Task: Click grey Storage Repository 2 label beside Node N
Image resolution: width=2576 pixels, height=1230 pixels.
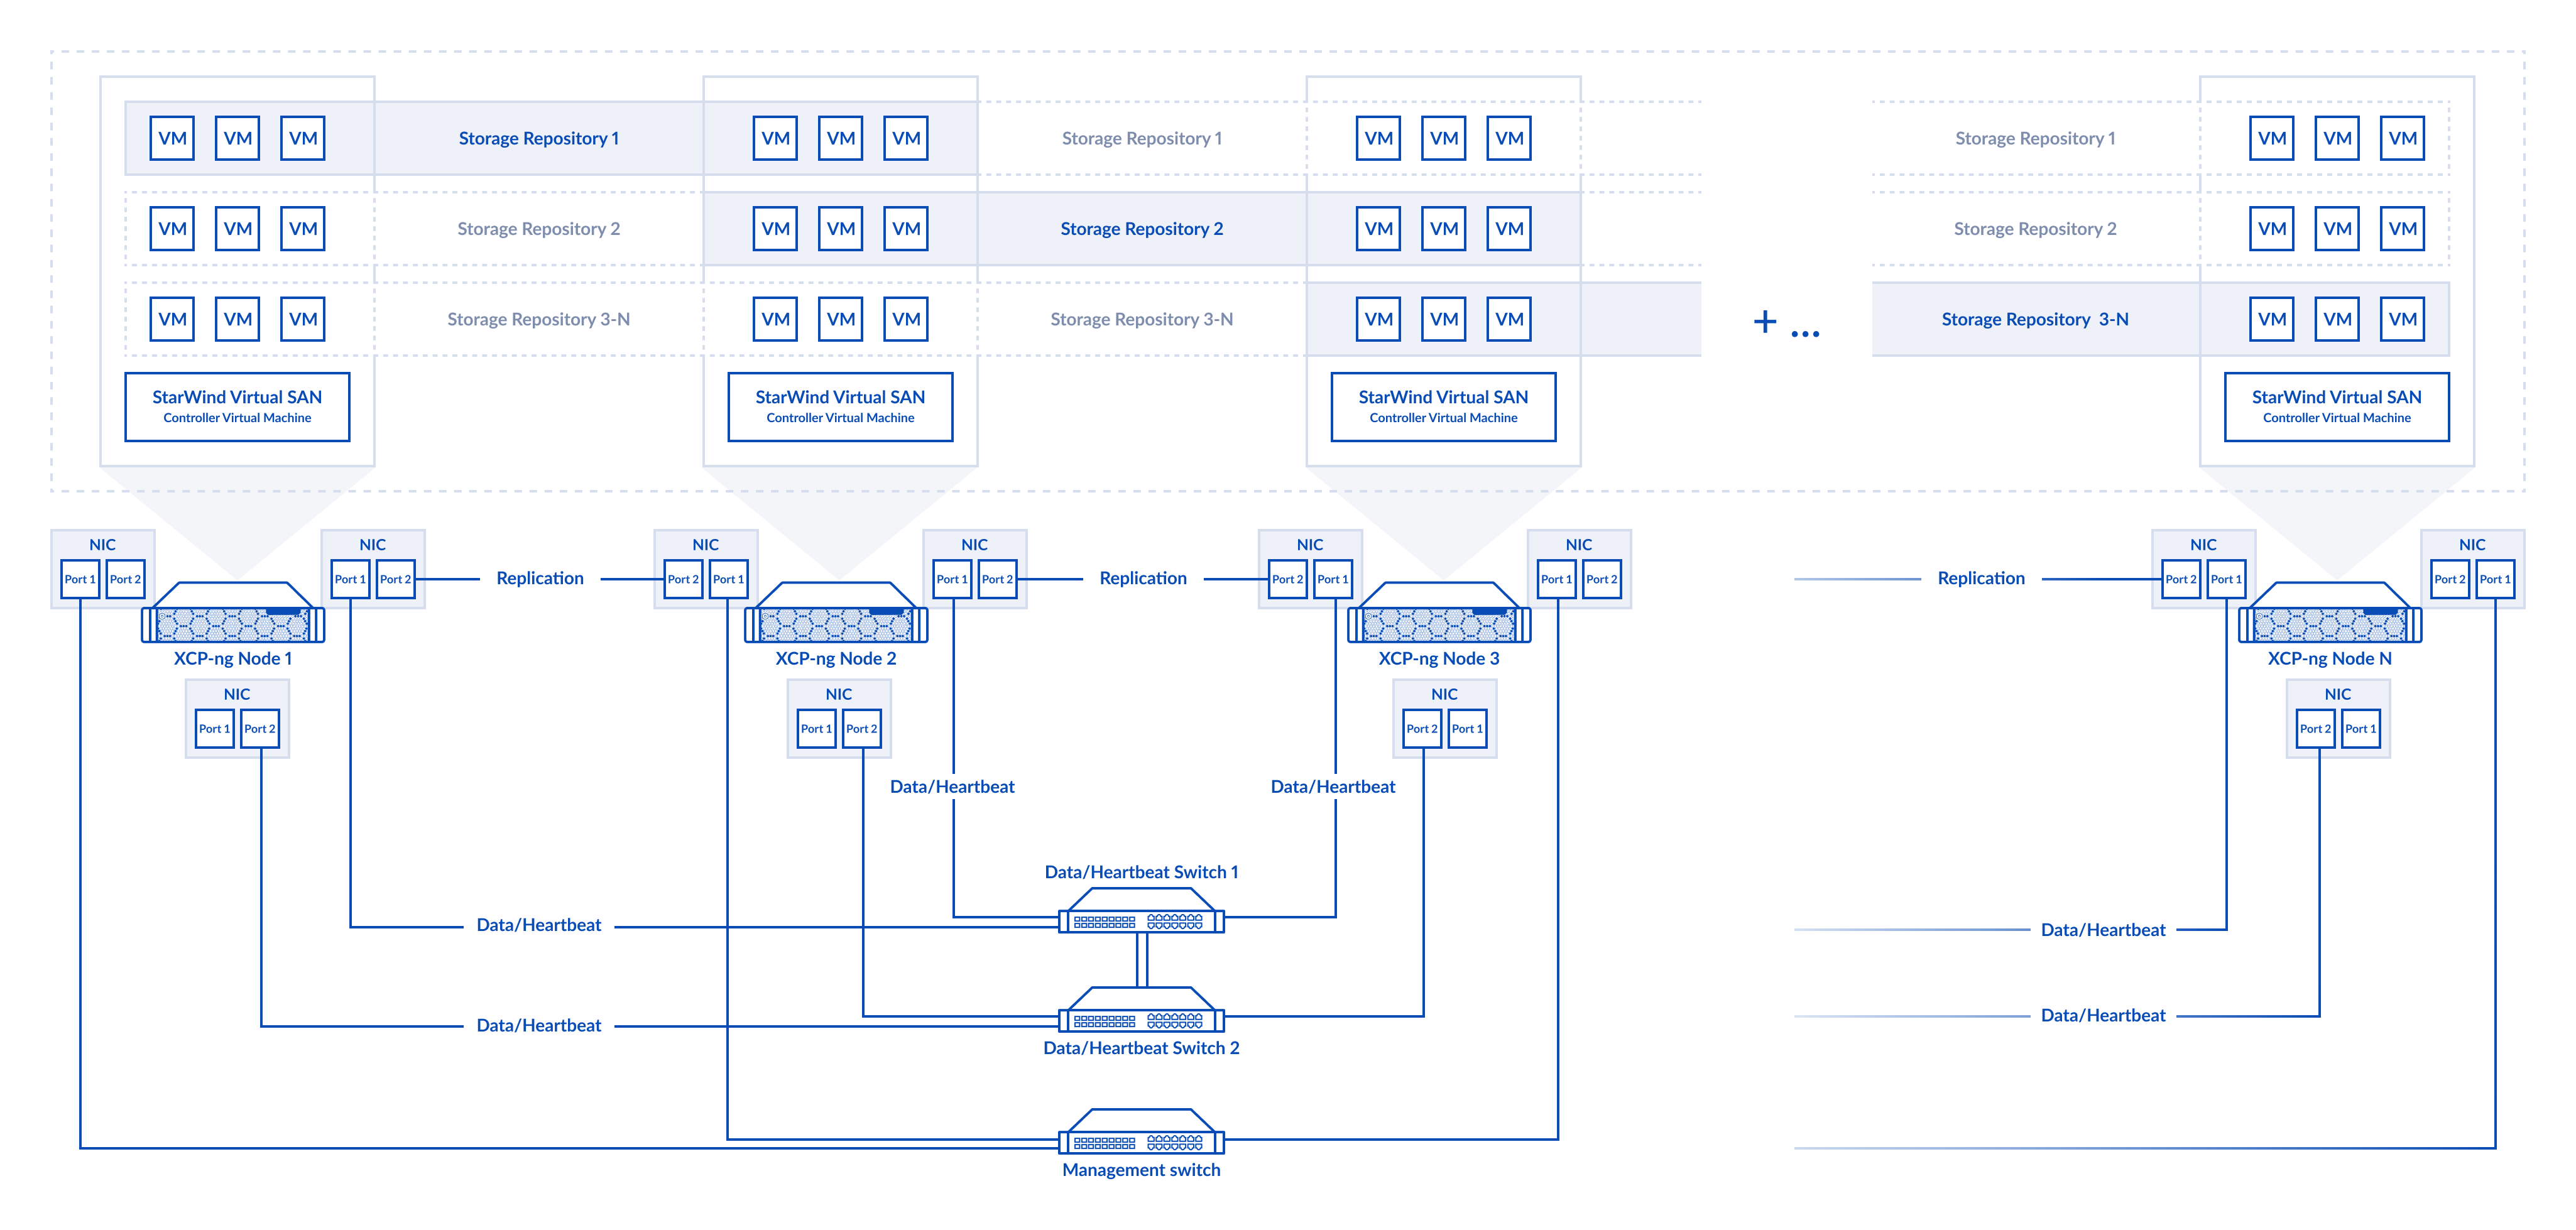Action: 2035,229
